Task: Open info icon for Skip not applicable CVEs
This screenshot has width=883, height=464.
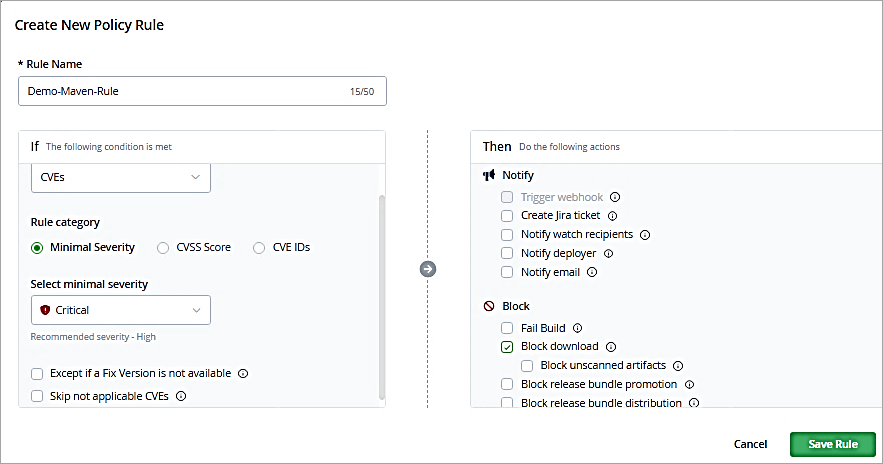Action: click(x=181, y=396)
